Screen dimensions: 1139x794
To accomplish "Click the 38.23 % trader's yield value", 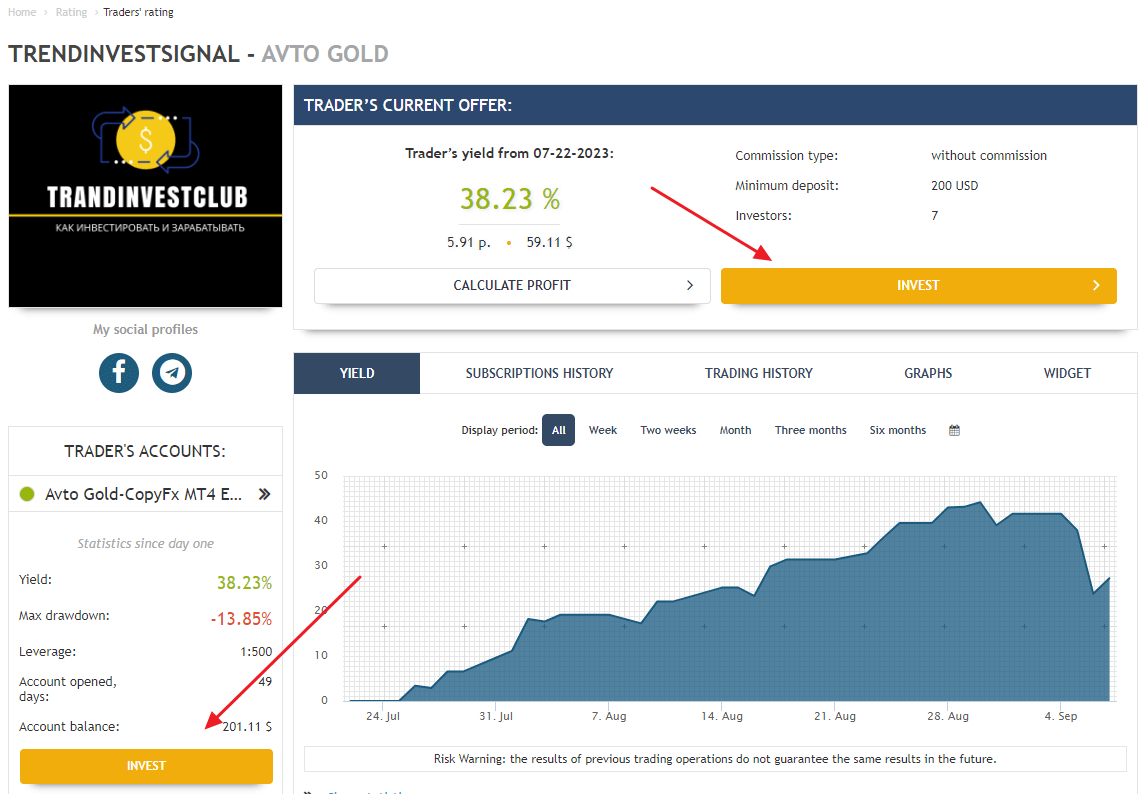I will tap(510, 199).
